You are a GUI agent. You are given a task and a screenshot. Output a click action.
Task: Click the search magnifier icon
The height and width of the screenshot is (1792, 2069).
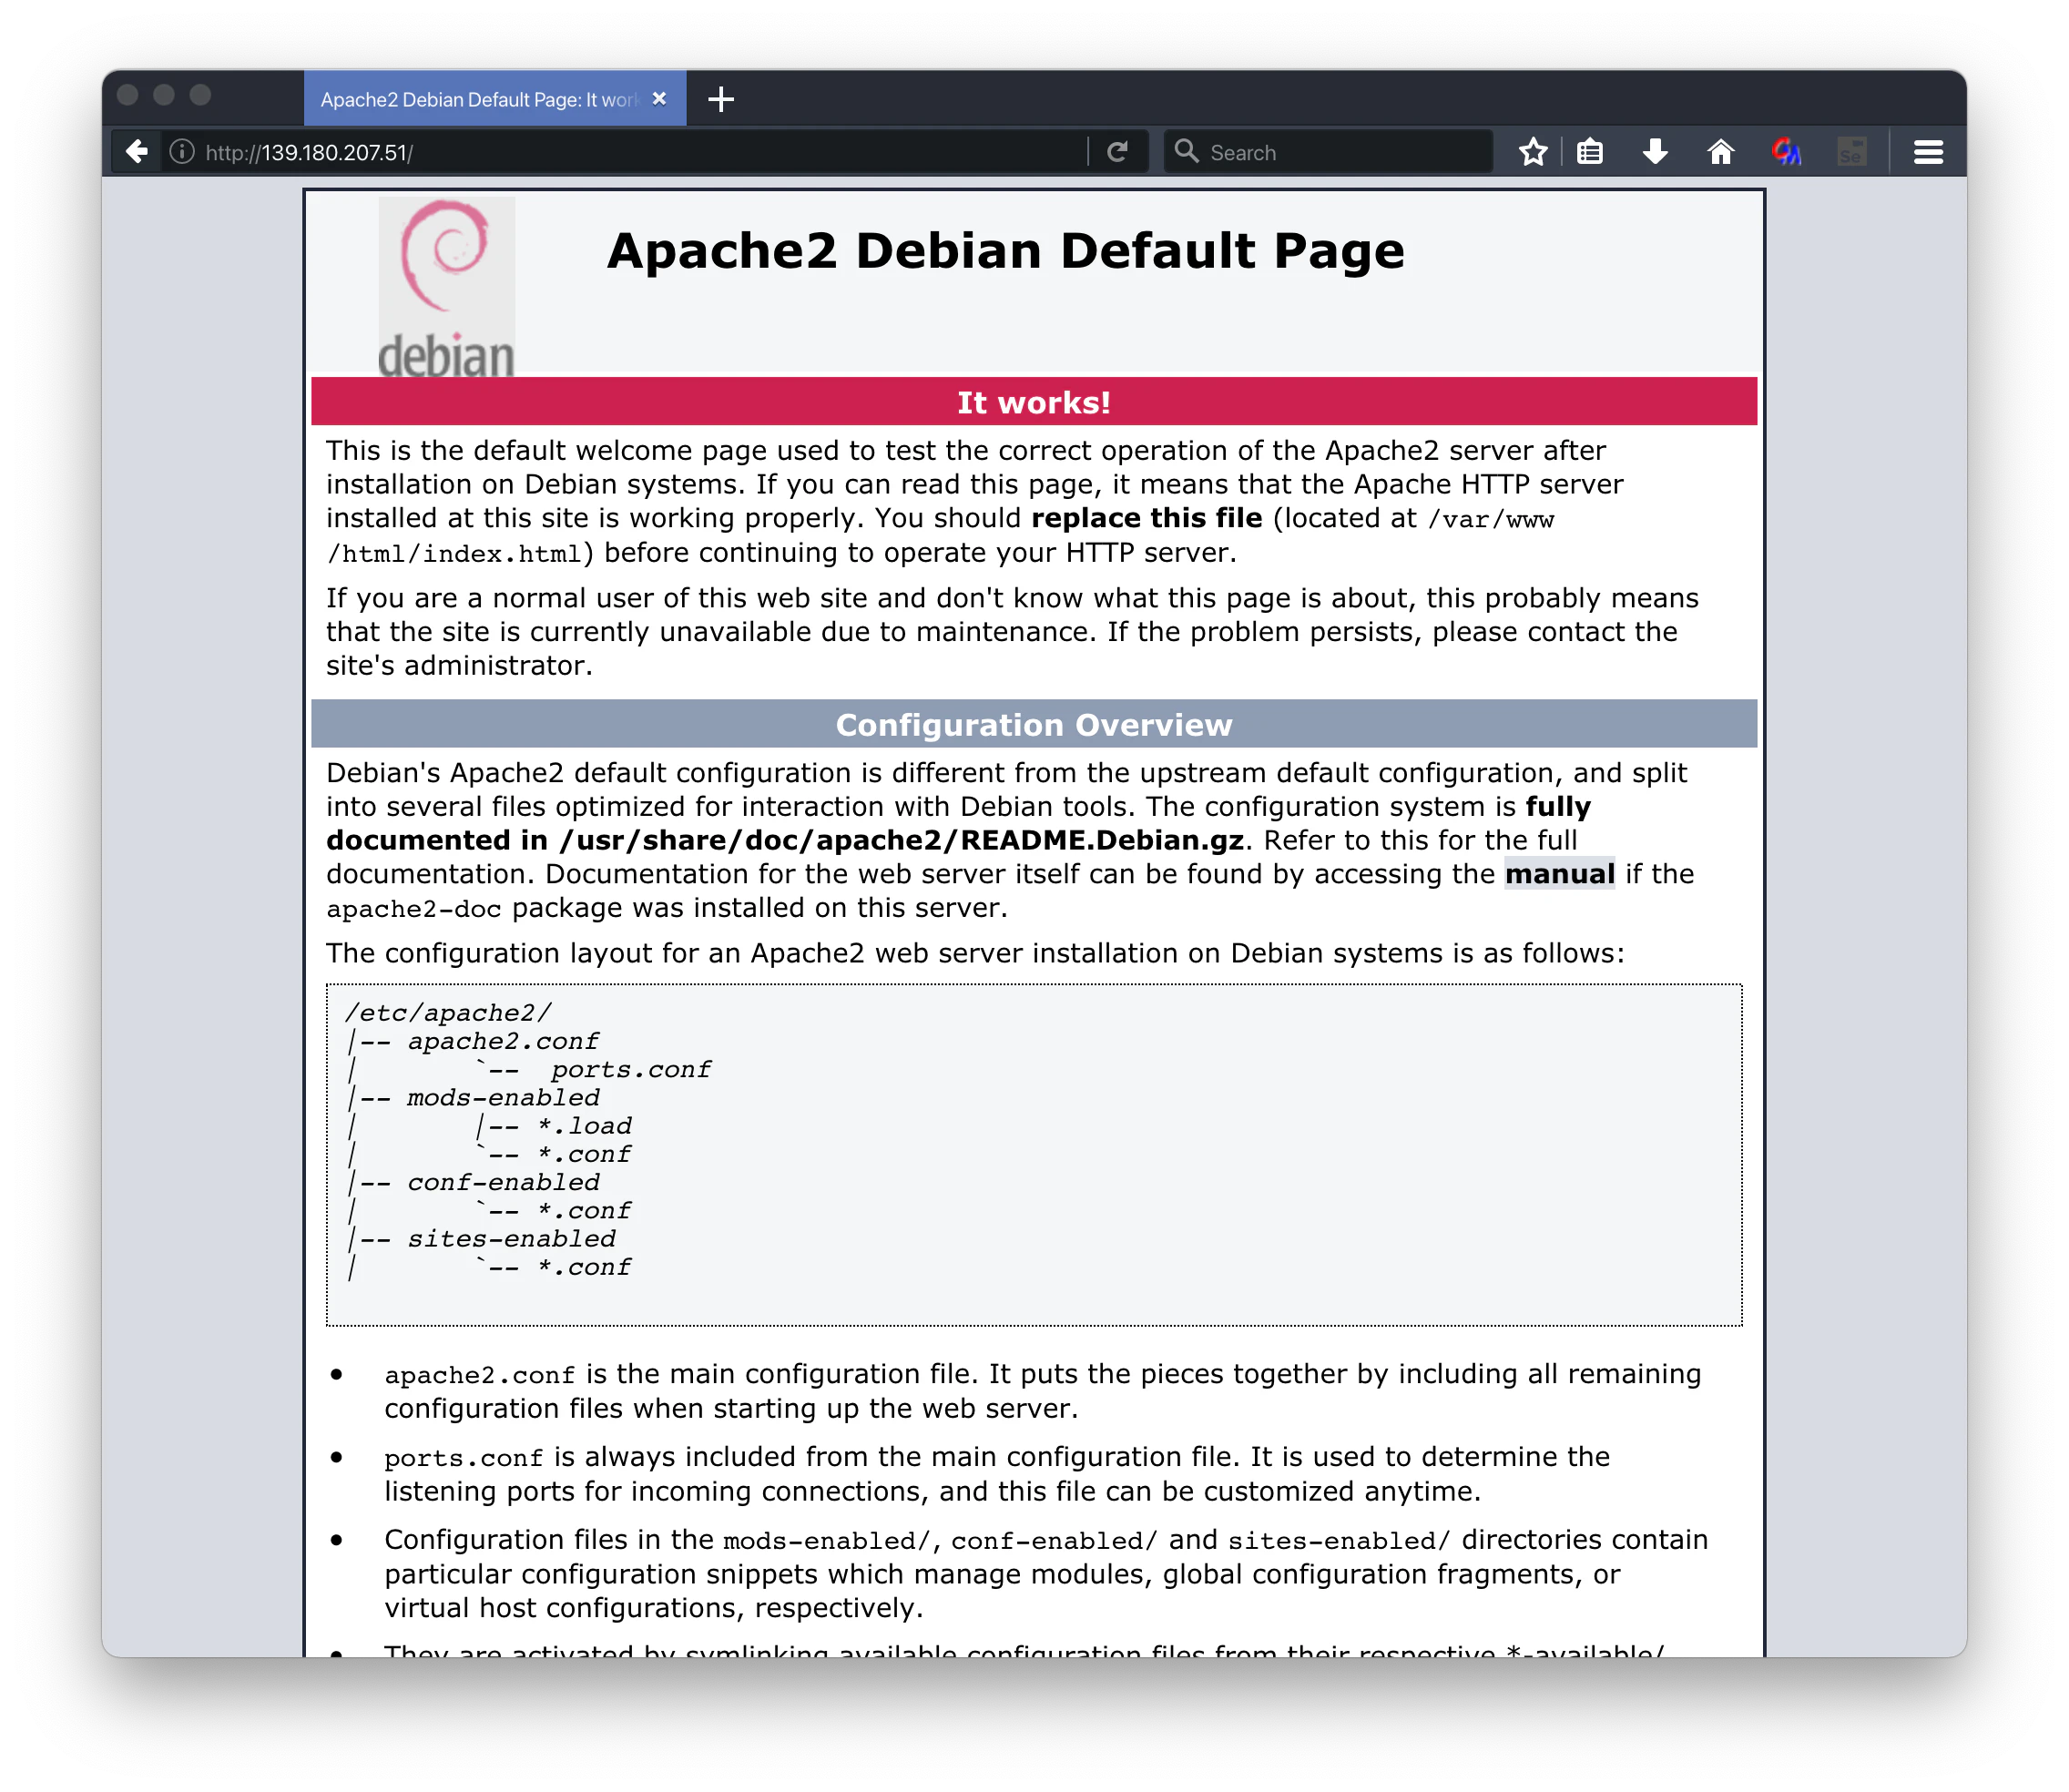[1186, 151]
